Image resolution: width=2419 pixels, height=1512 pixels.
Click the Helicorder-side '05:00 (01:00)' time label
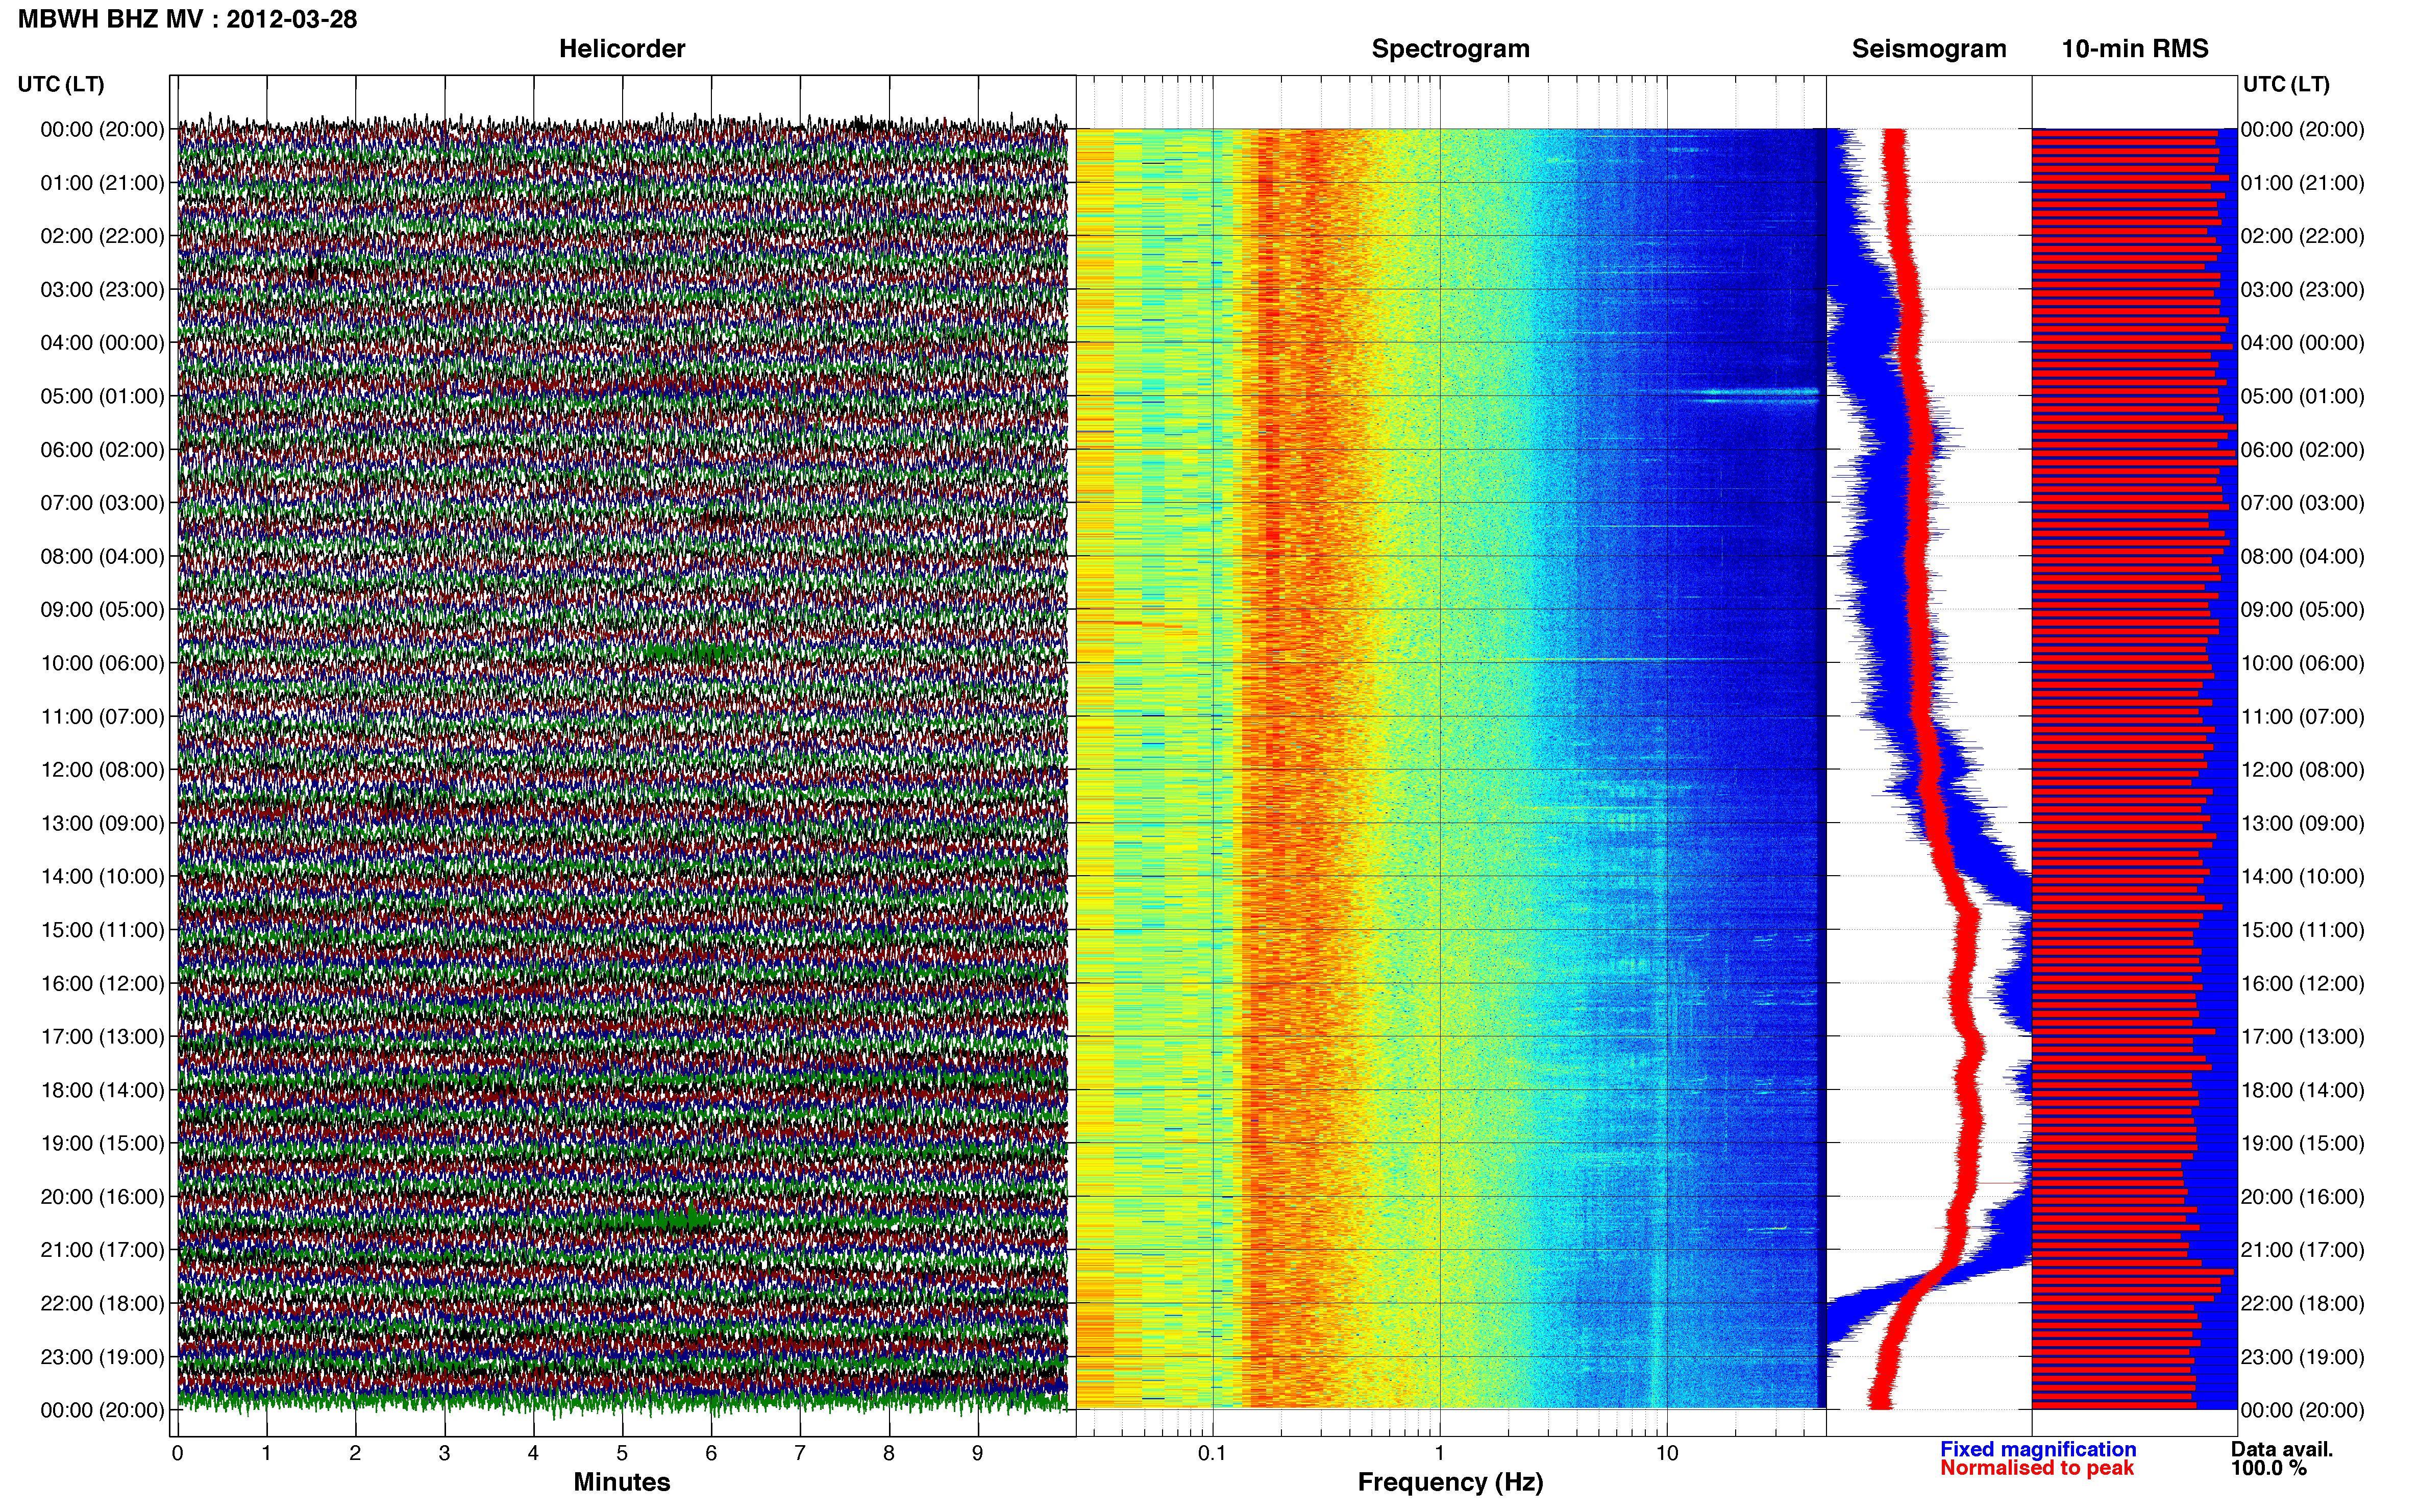click(x=102, y=396)
